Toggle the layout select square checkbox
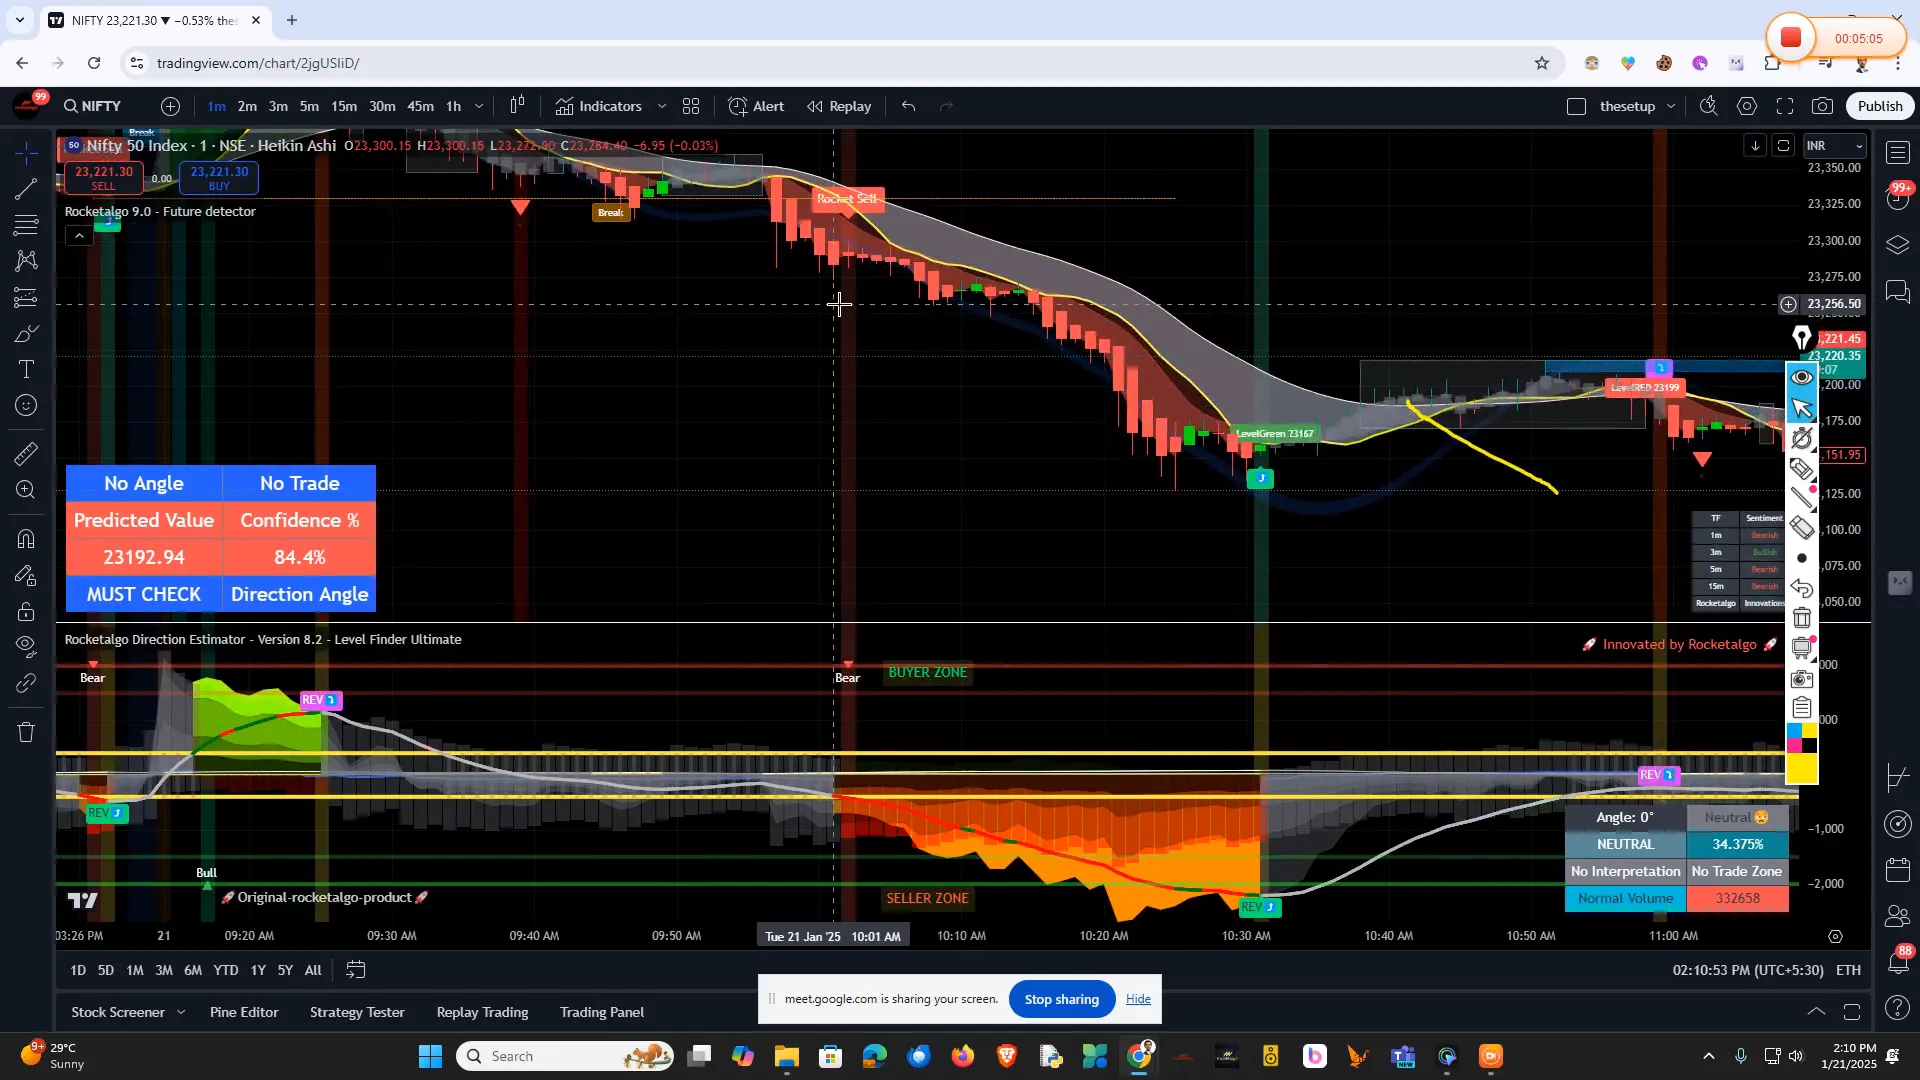Image resolution: width=1920 pixels, height=1080 pixels. (x=1577, y=106)
